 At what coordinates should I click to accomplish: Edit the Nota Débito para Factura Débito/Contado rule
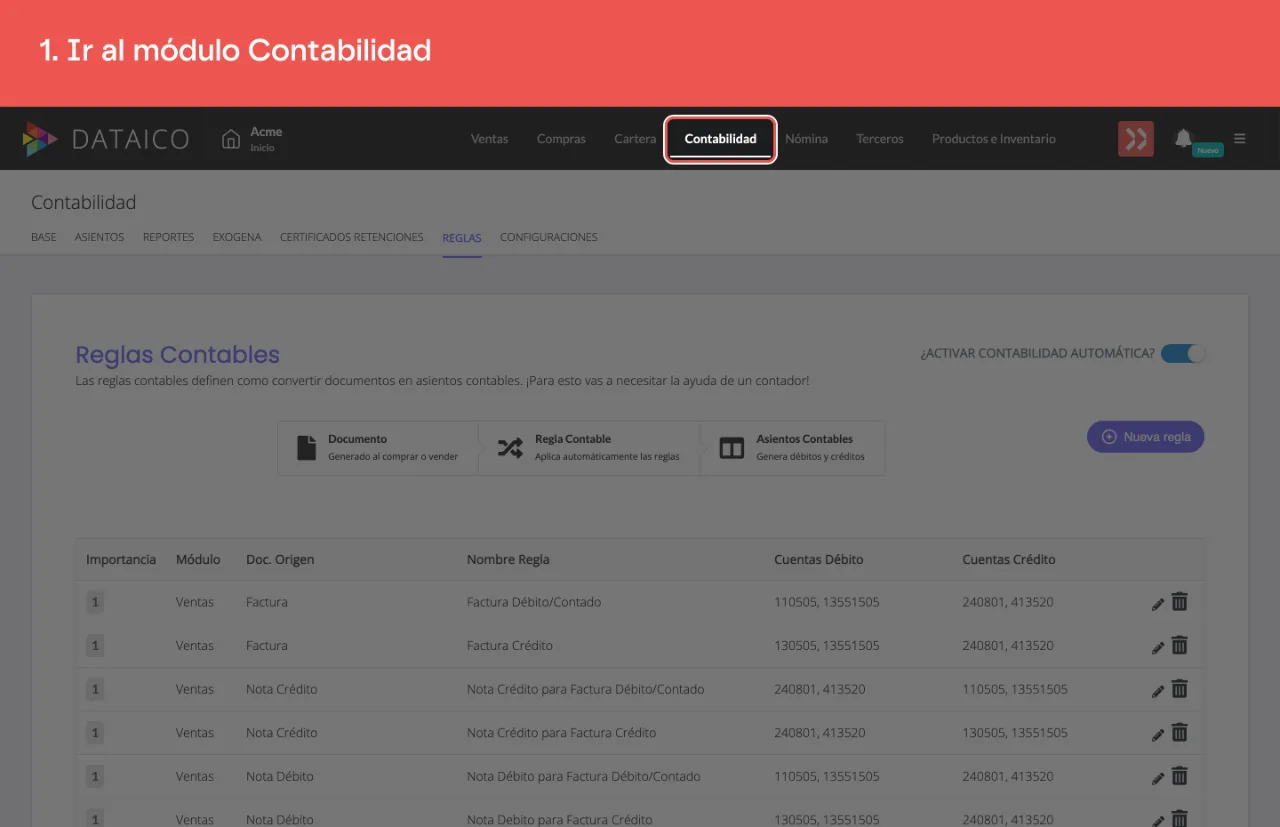(1158, 777)
